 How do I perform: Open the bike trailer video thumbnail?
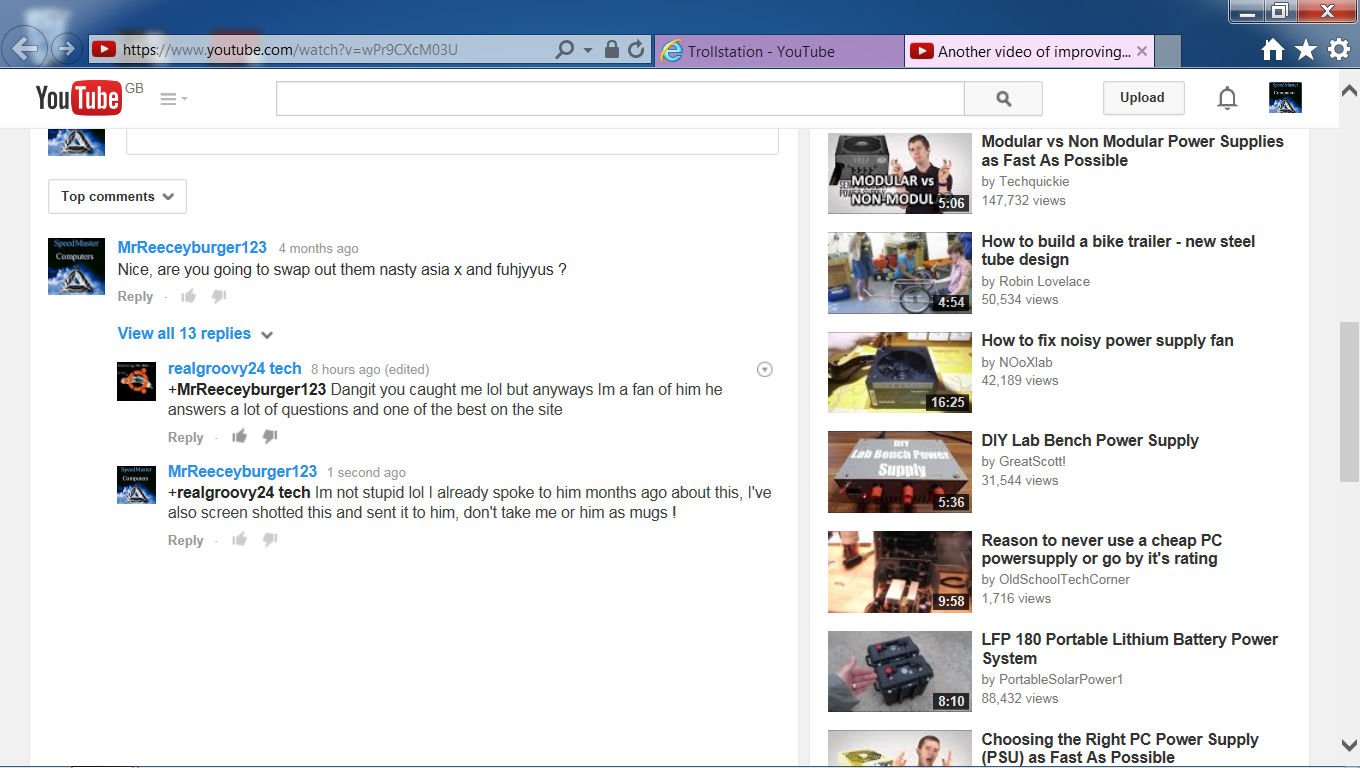(900, 273)
